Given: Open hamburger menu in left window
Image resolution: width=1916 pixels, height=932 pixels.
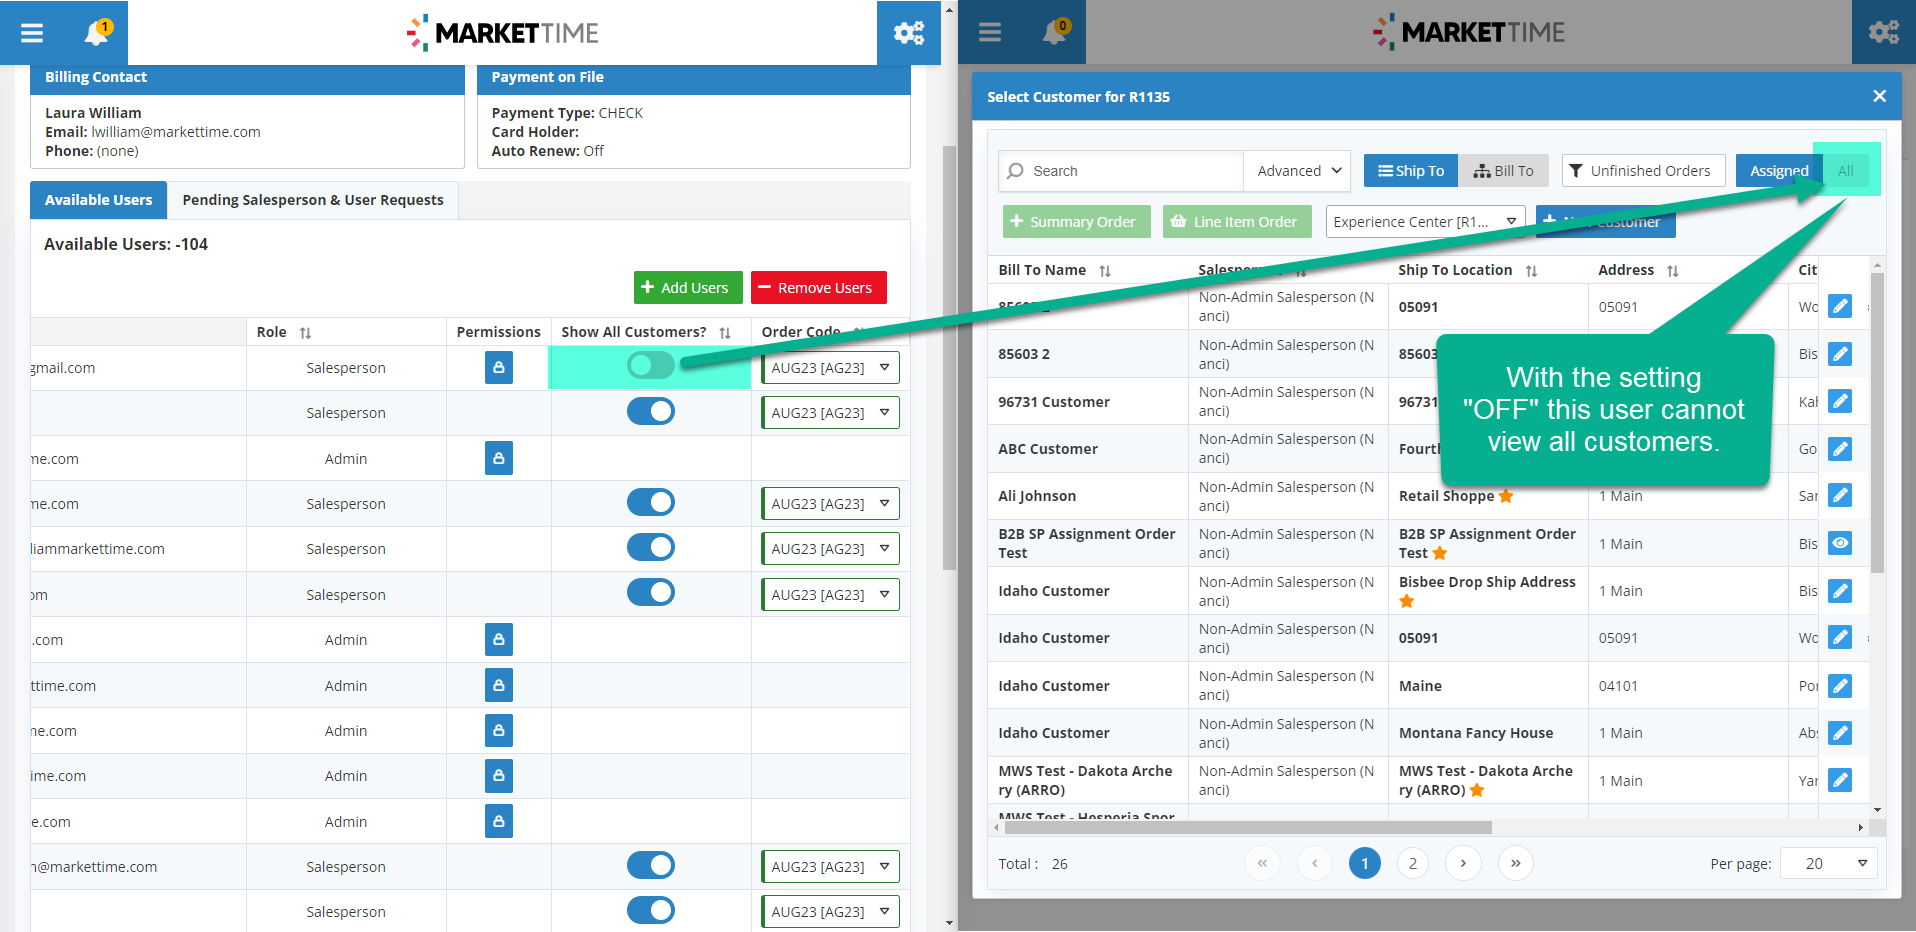Looking at the screenshot, I should [32, 33].
